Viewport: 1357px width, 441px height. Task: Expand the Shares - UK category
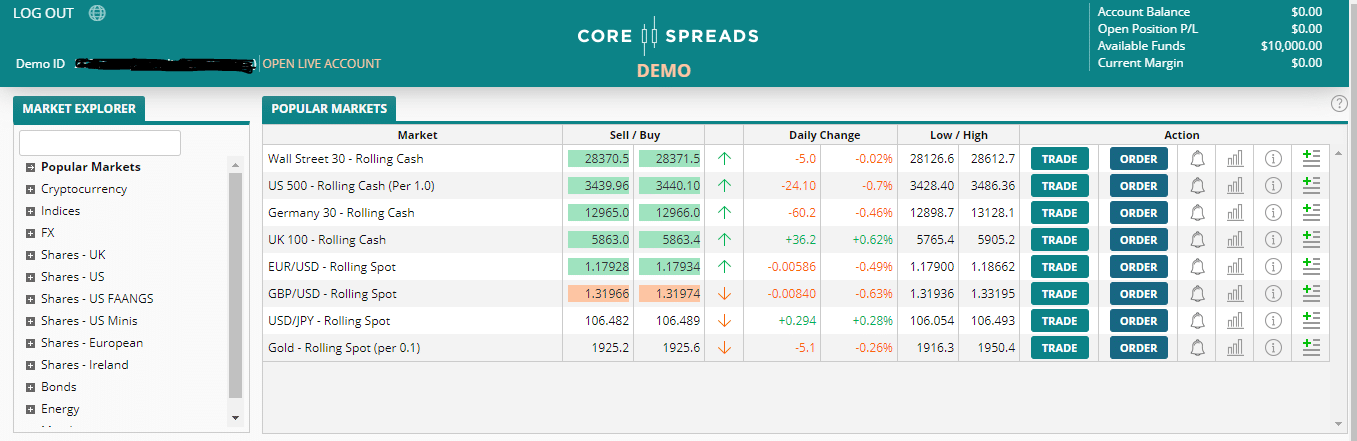pyautogui.click(x=31, y=255)
